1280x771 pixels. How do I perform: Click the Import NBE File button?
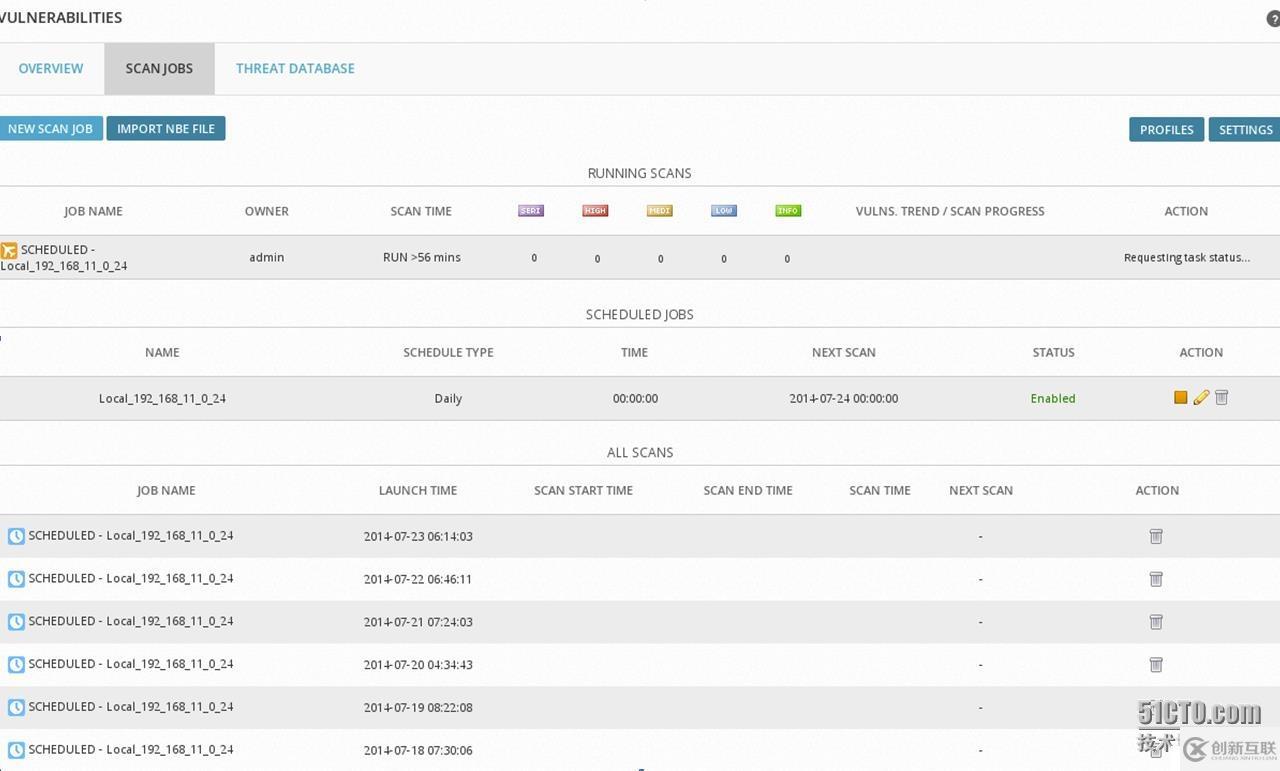coord(166,129)
